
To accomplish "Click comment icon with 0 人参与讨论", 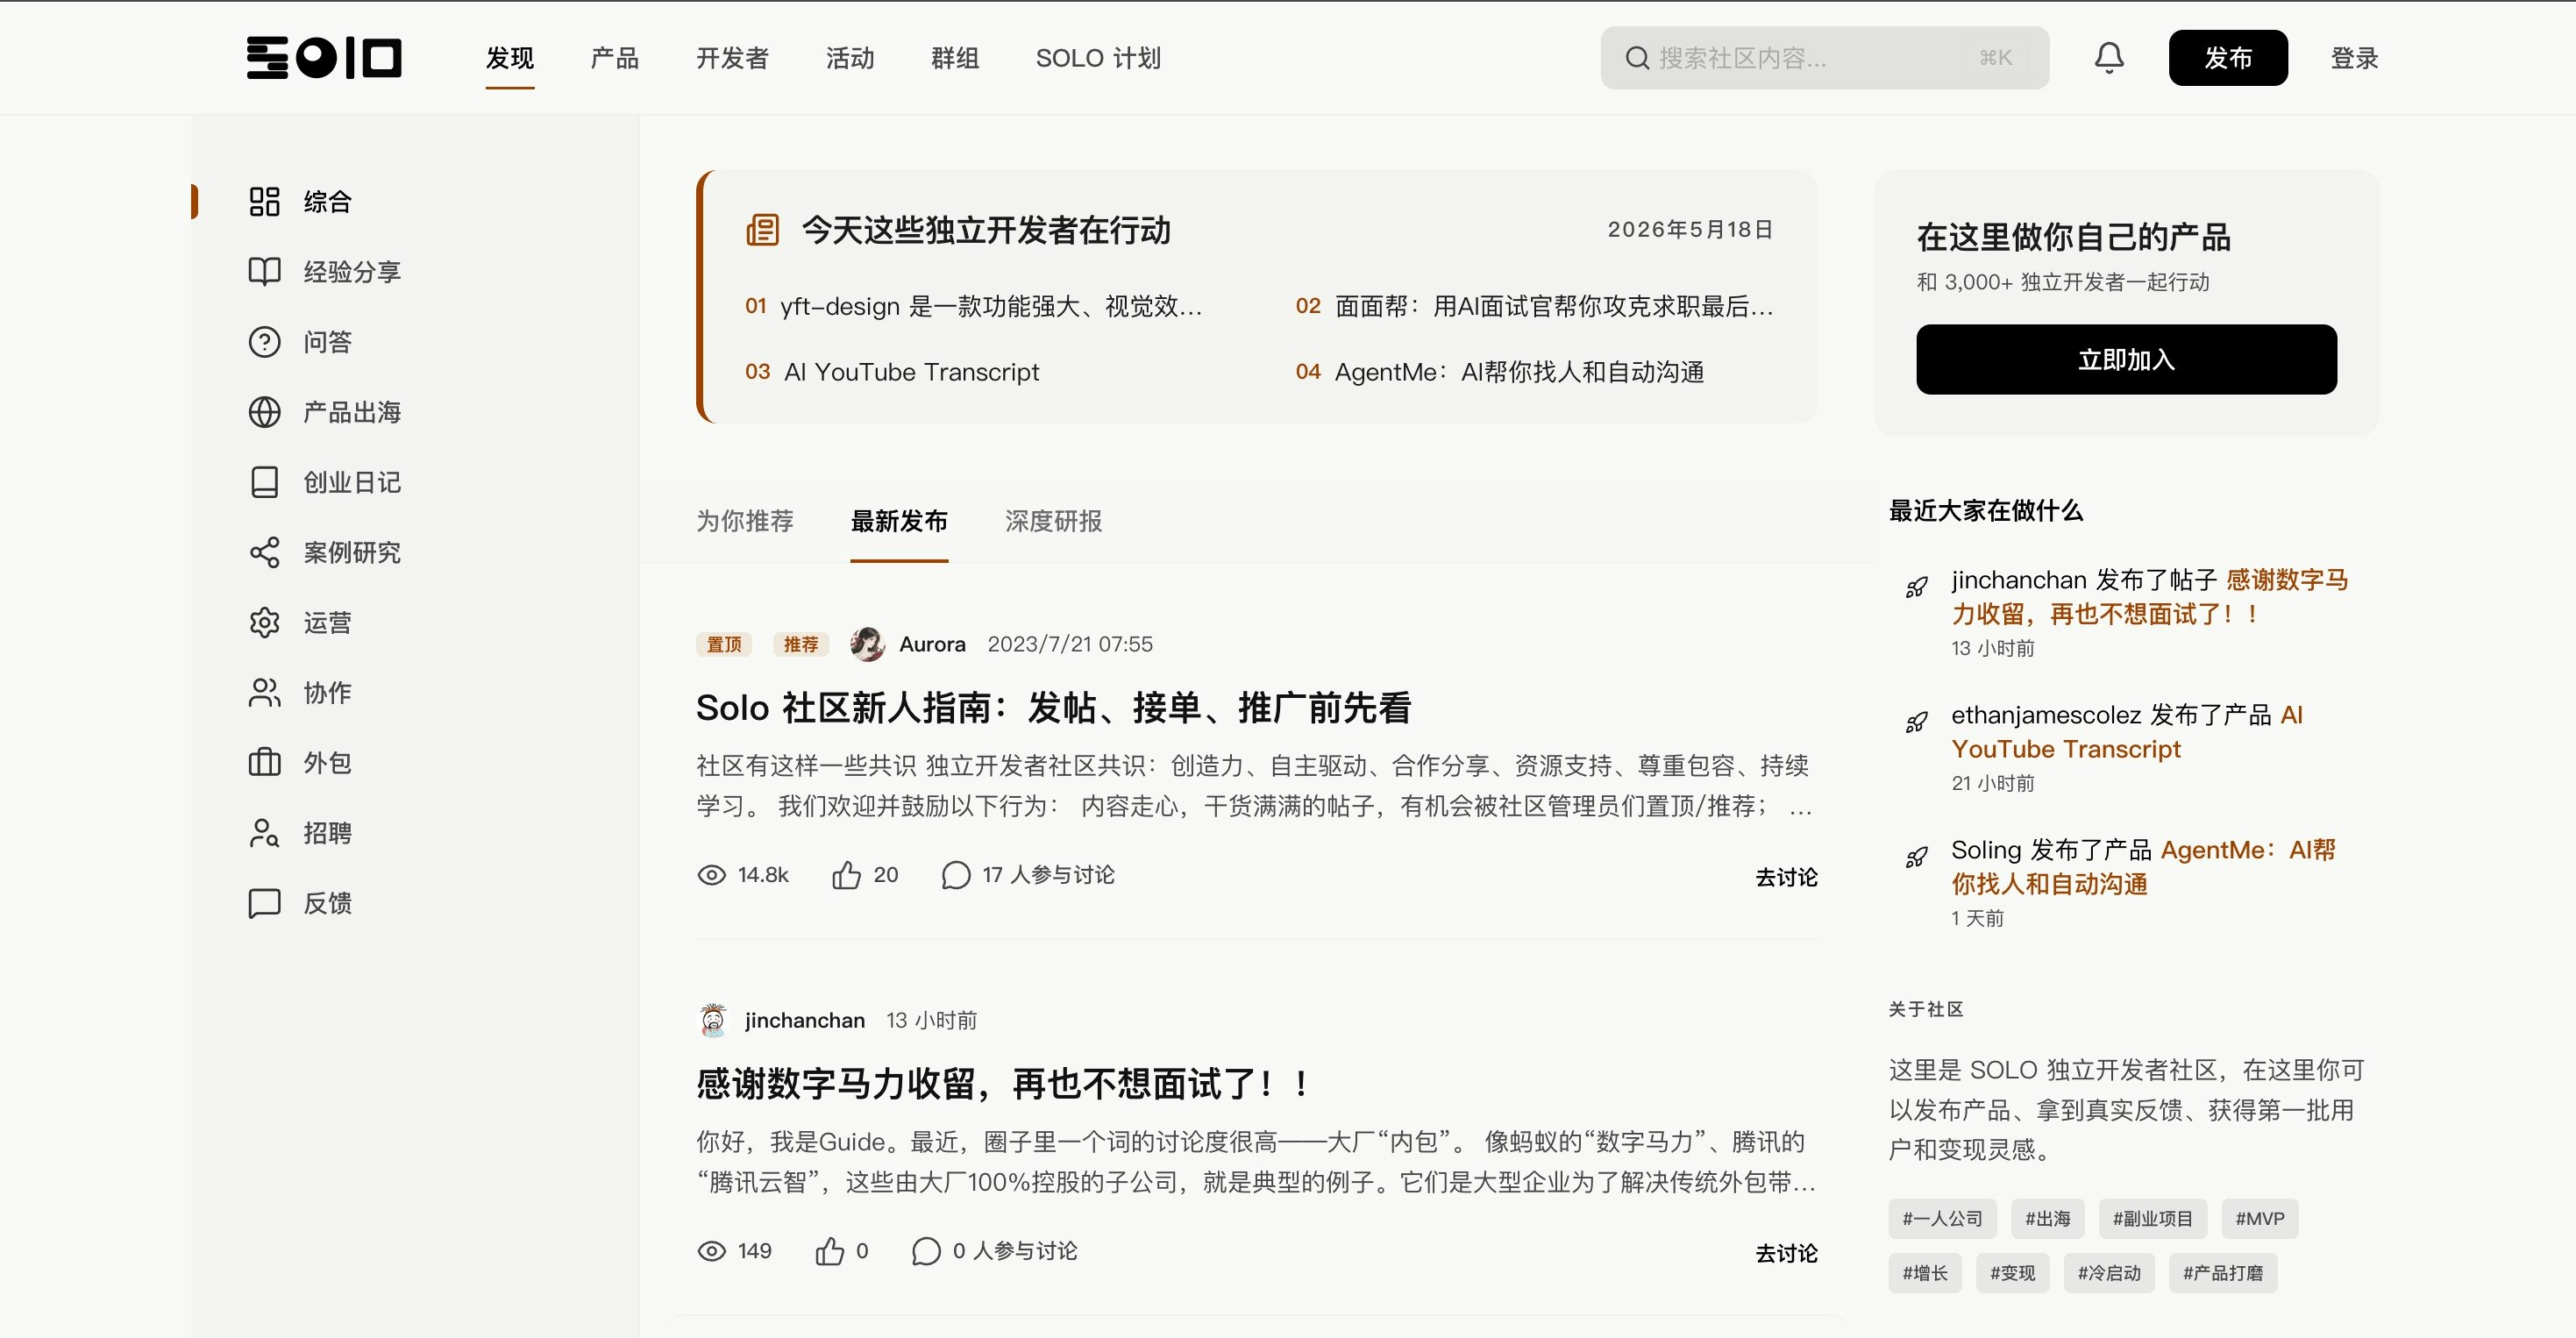I will 926,1251.
